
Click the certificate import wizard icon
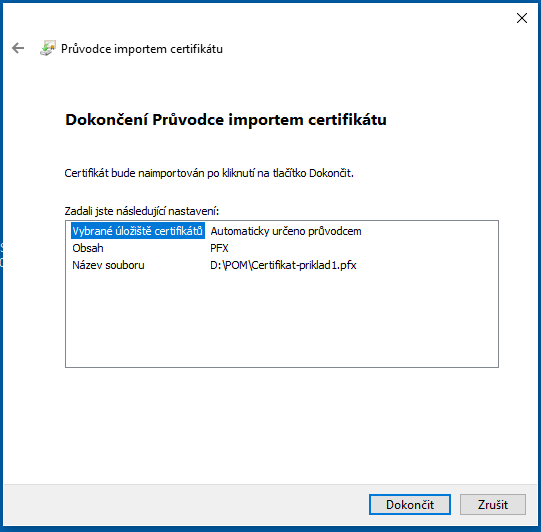48,48
